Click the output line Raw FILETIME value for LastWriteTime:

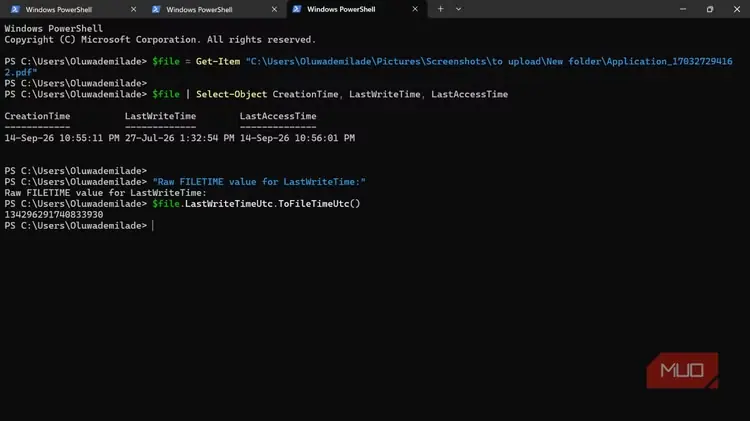click(106, 193)
